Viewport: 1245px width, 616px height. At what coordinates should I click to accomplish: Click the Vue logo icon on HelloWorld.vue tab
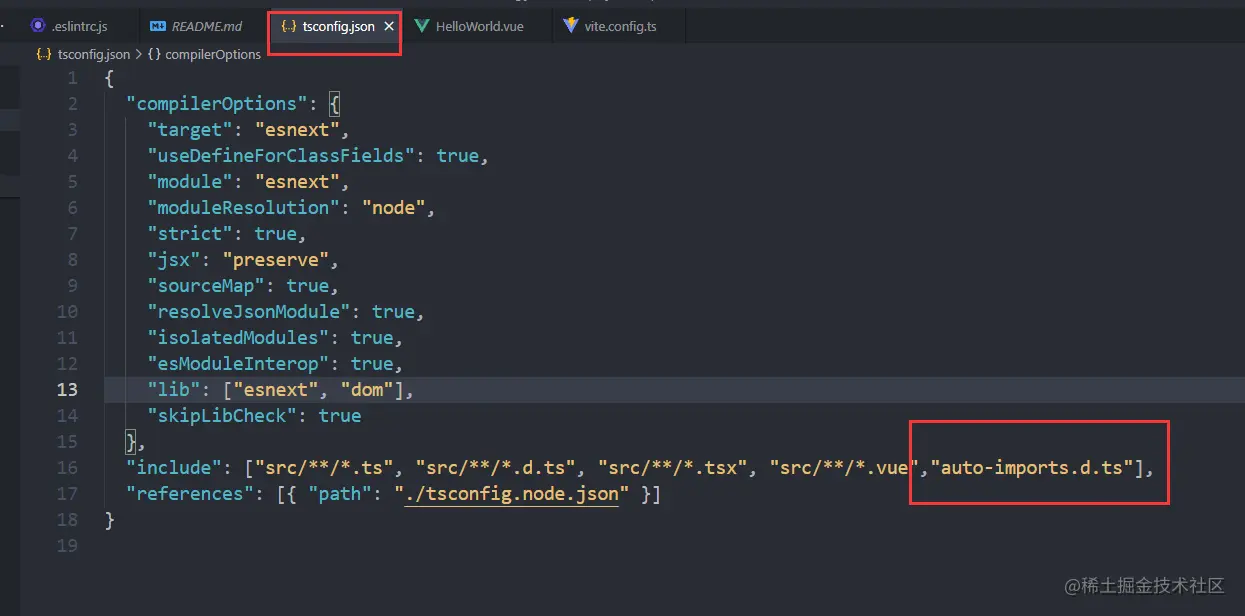(422, 26)
